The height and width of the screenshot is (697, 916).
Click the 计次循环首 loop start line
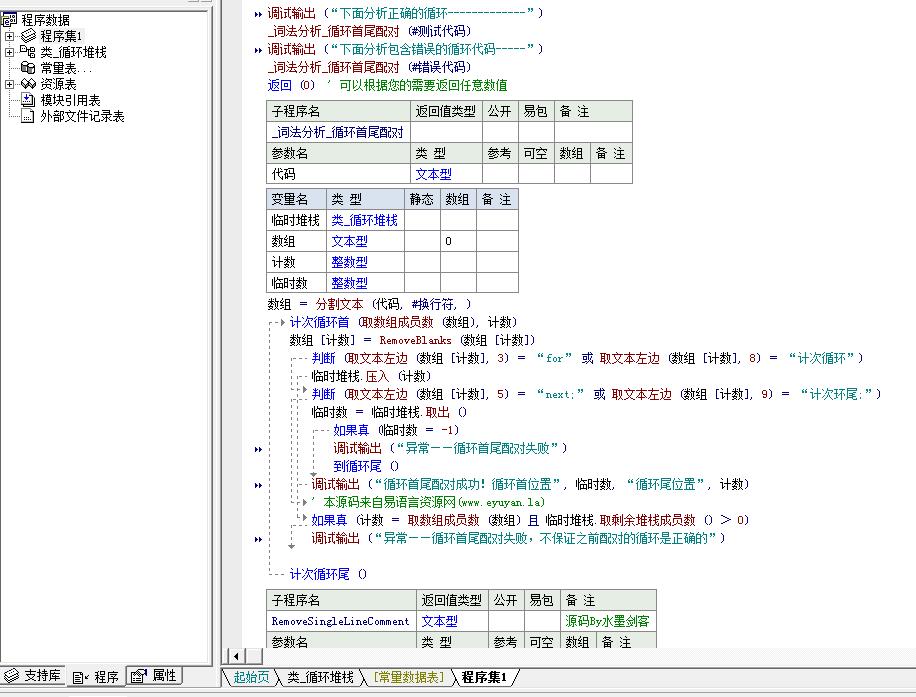(403, 323)
